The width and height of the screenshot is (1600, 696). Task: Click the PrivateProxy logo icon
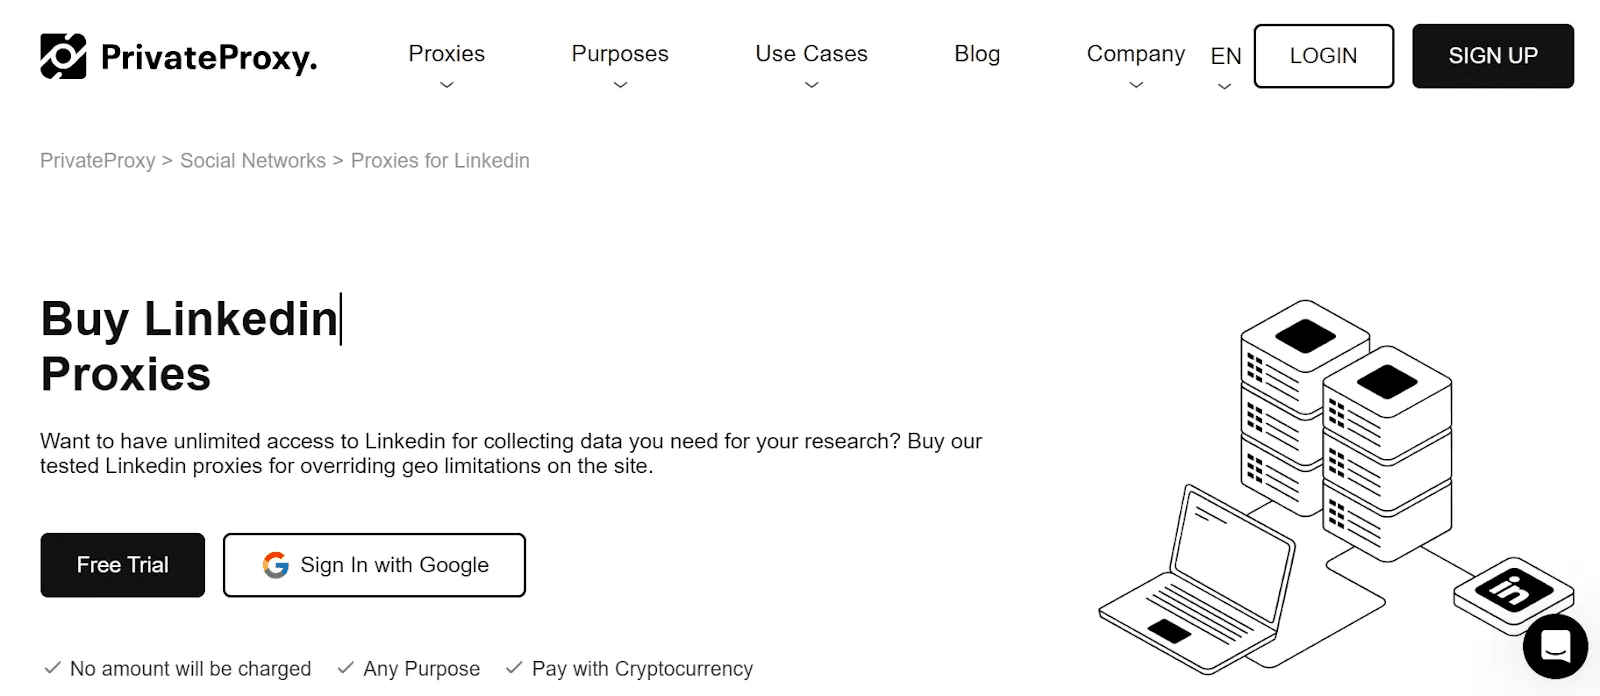[x=63, y=56]
